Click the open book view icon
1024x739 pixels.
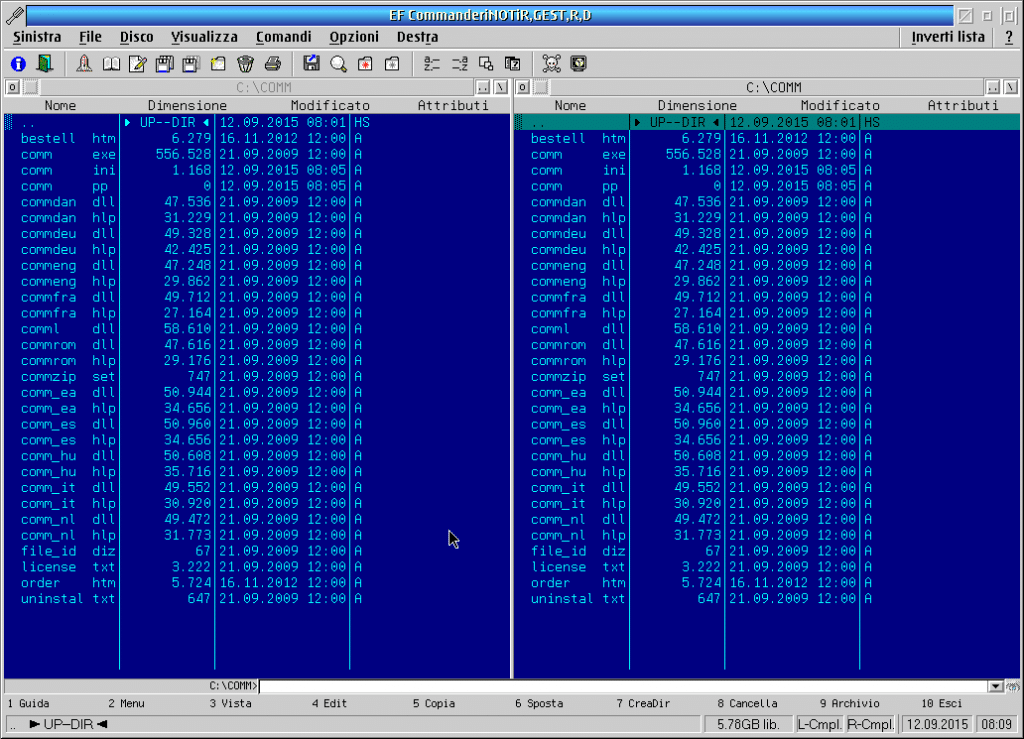point(111,64)
